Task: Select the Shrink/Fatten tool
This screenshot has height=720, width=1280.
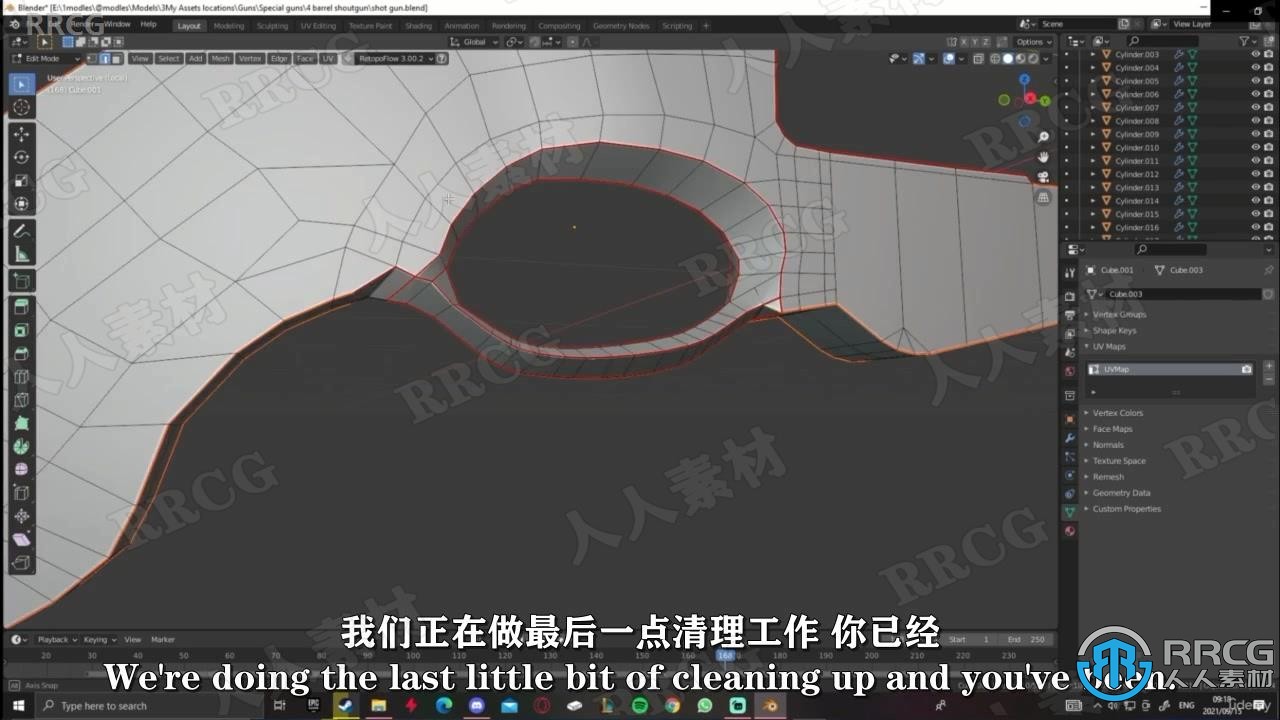Action: pyautogui.click(x=21, y=516)
